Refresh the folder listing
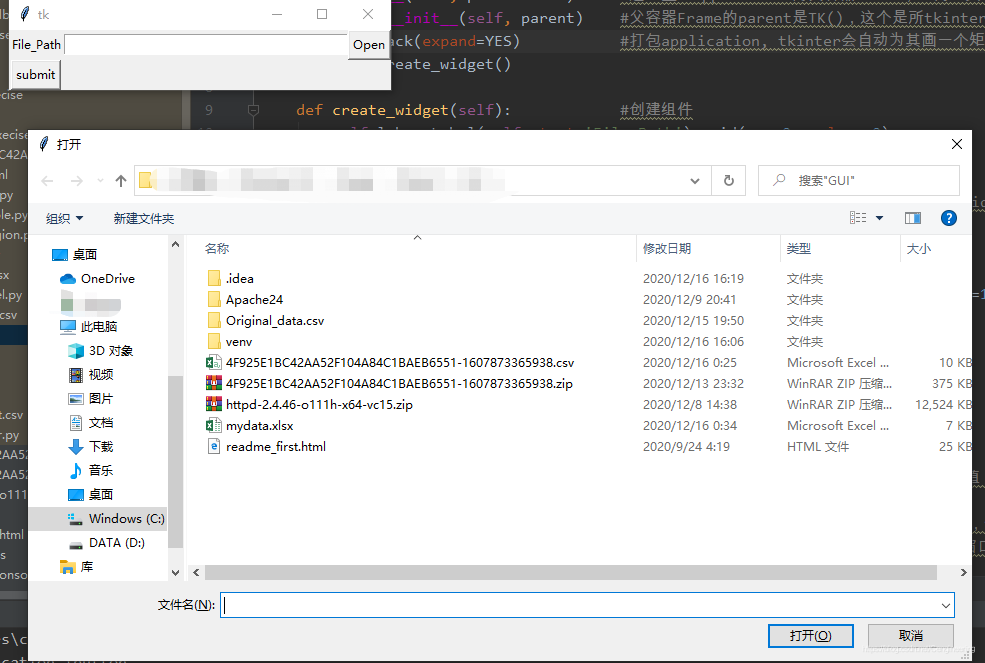The width and height of the screenshot is (985, 663). coord(729,181)
